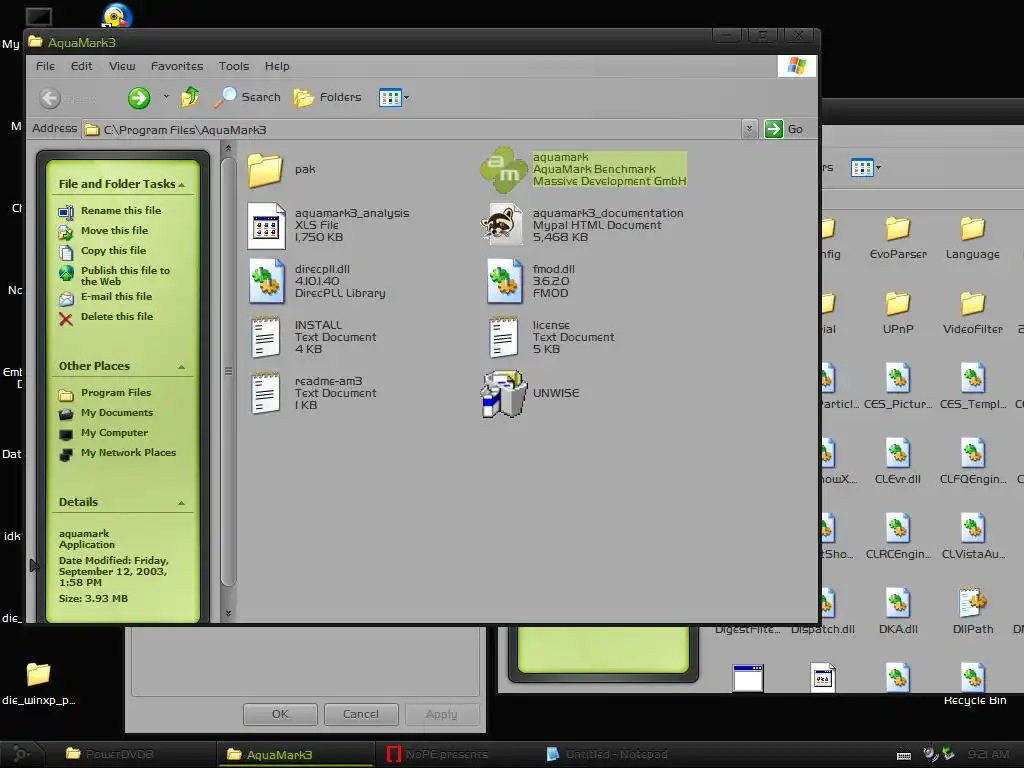Click the Cancel button in dialog

[x=361, y=714]
